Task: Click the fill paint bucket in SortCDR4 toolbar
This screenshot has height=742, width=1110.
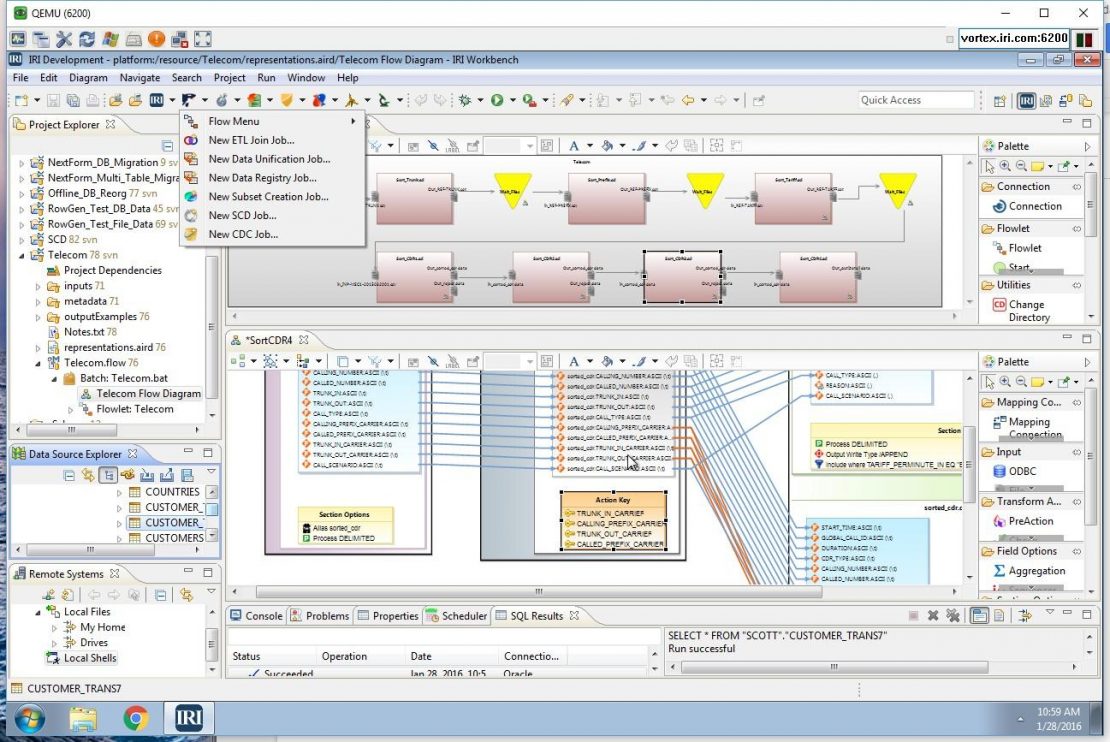Action: click(607, 361)
